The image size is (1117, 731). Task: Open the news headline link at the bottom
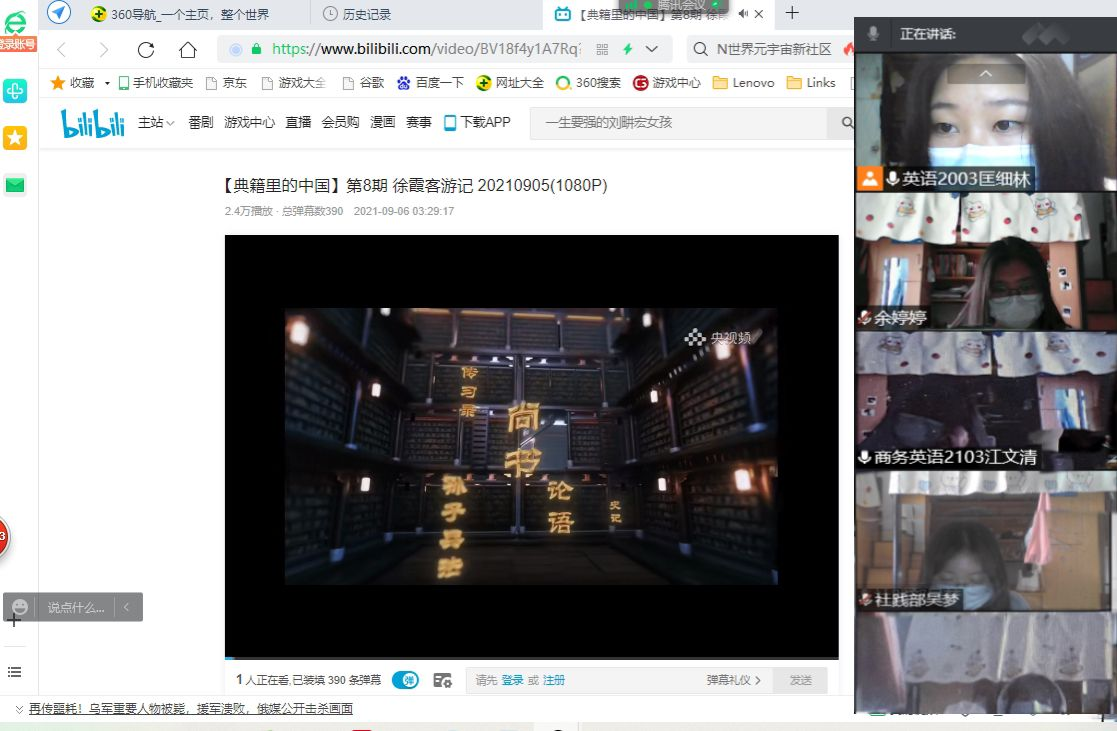point(190,709)
